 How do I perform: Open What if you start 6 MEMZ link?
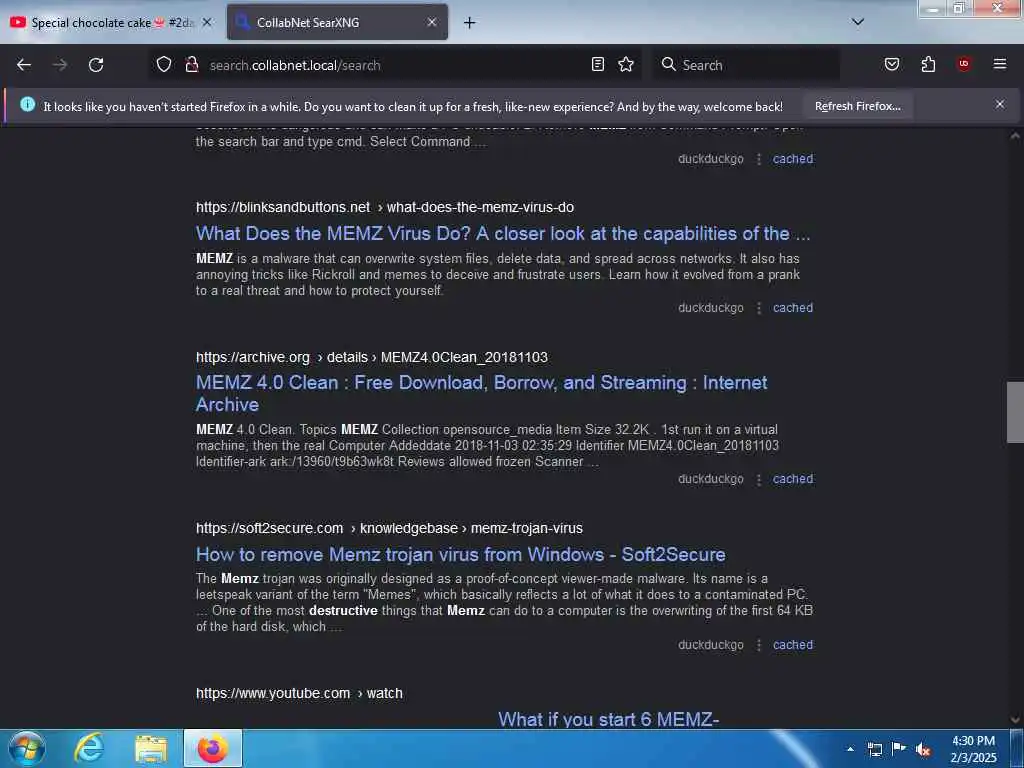pyautogui.click(x=609, y=719)
